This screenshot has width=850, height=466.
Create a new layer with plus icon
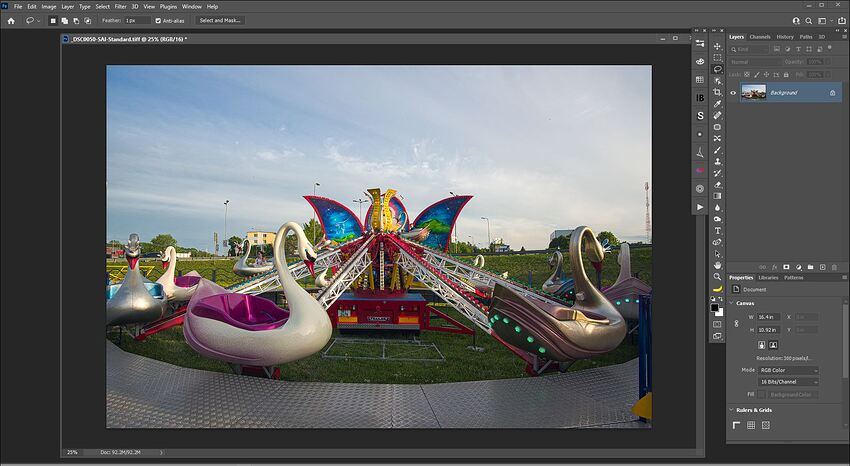821,267
